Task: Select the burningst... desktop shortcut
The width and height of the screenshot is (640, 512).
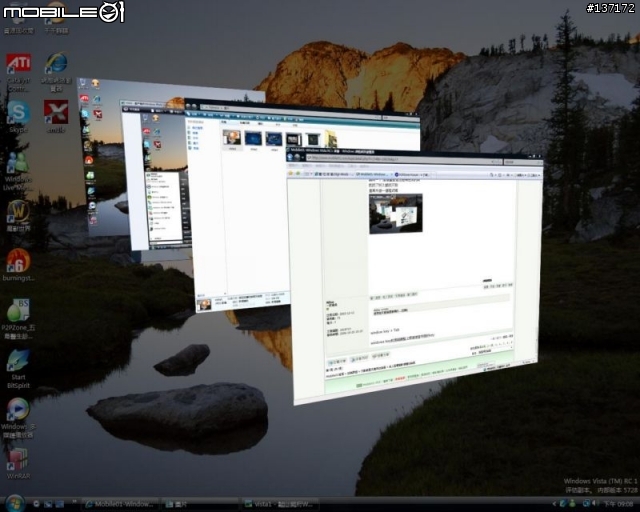Action: tap(18, 265)
